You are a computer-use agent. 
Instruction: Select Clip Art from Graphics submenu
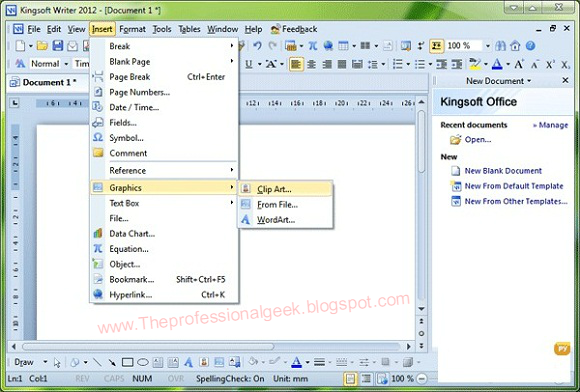(x=285, y=189)
